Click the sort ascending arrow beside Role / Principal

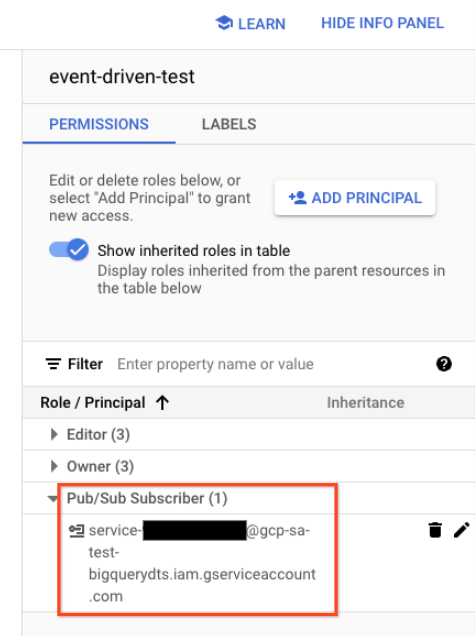tap(162, 403)
